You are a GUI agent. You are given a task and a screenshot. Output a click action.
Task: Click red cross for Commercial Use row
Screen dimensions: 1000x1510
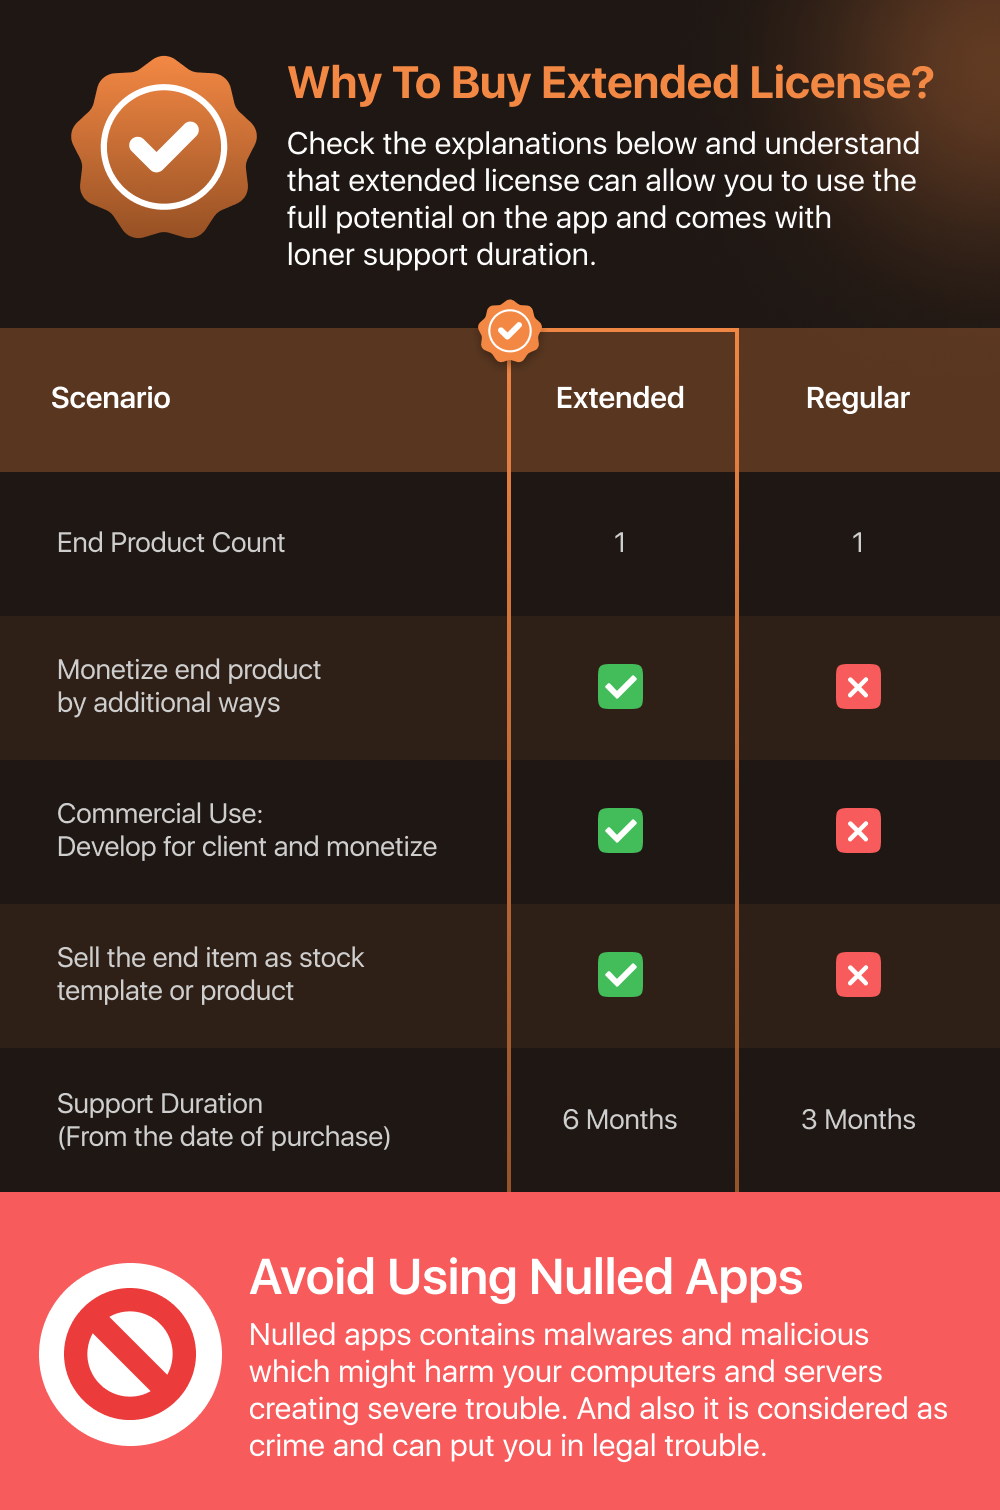pos(858,831)
